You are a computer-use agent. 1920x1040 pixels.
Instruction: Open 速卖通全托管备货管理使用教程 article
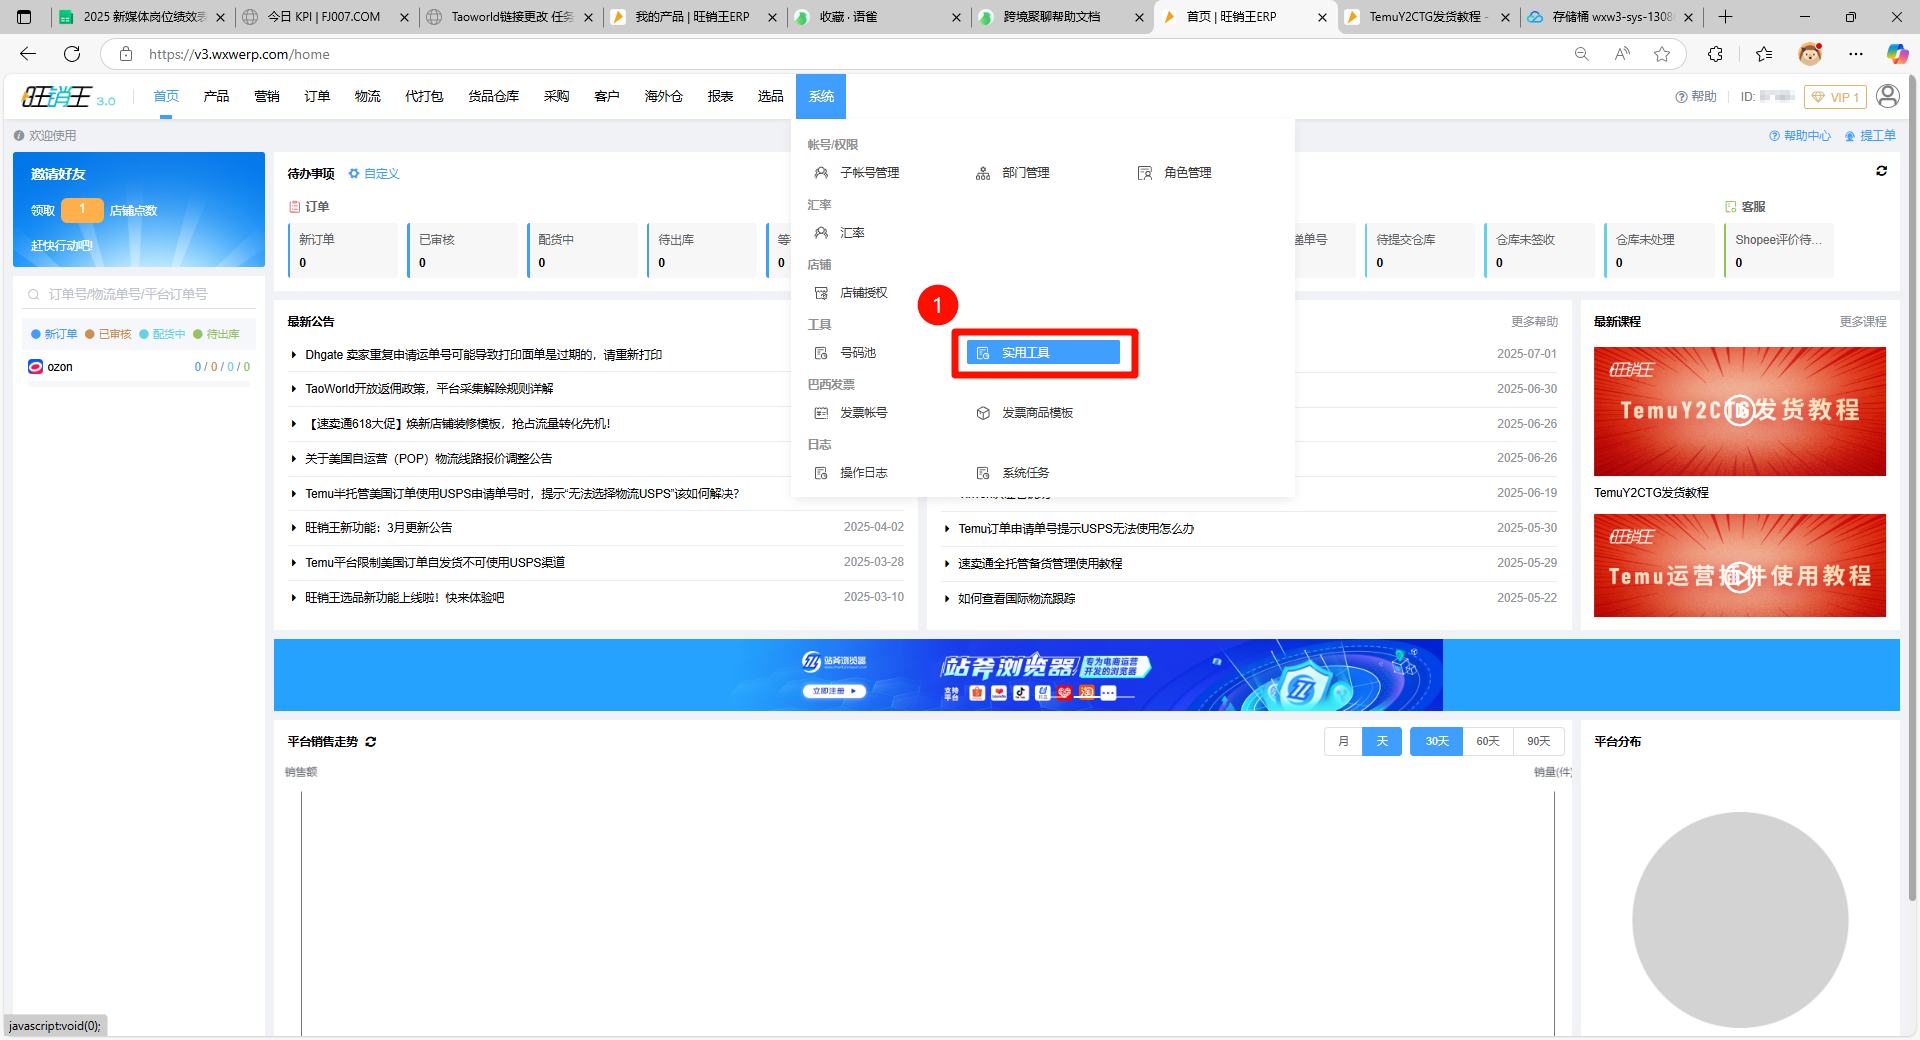click(1040, 564)
